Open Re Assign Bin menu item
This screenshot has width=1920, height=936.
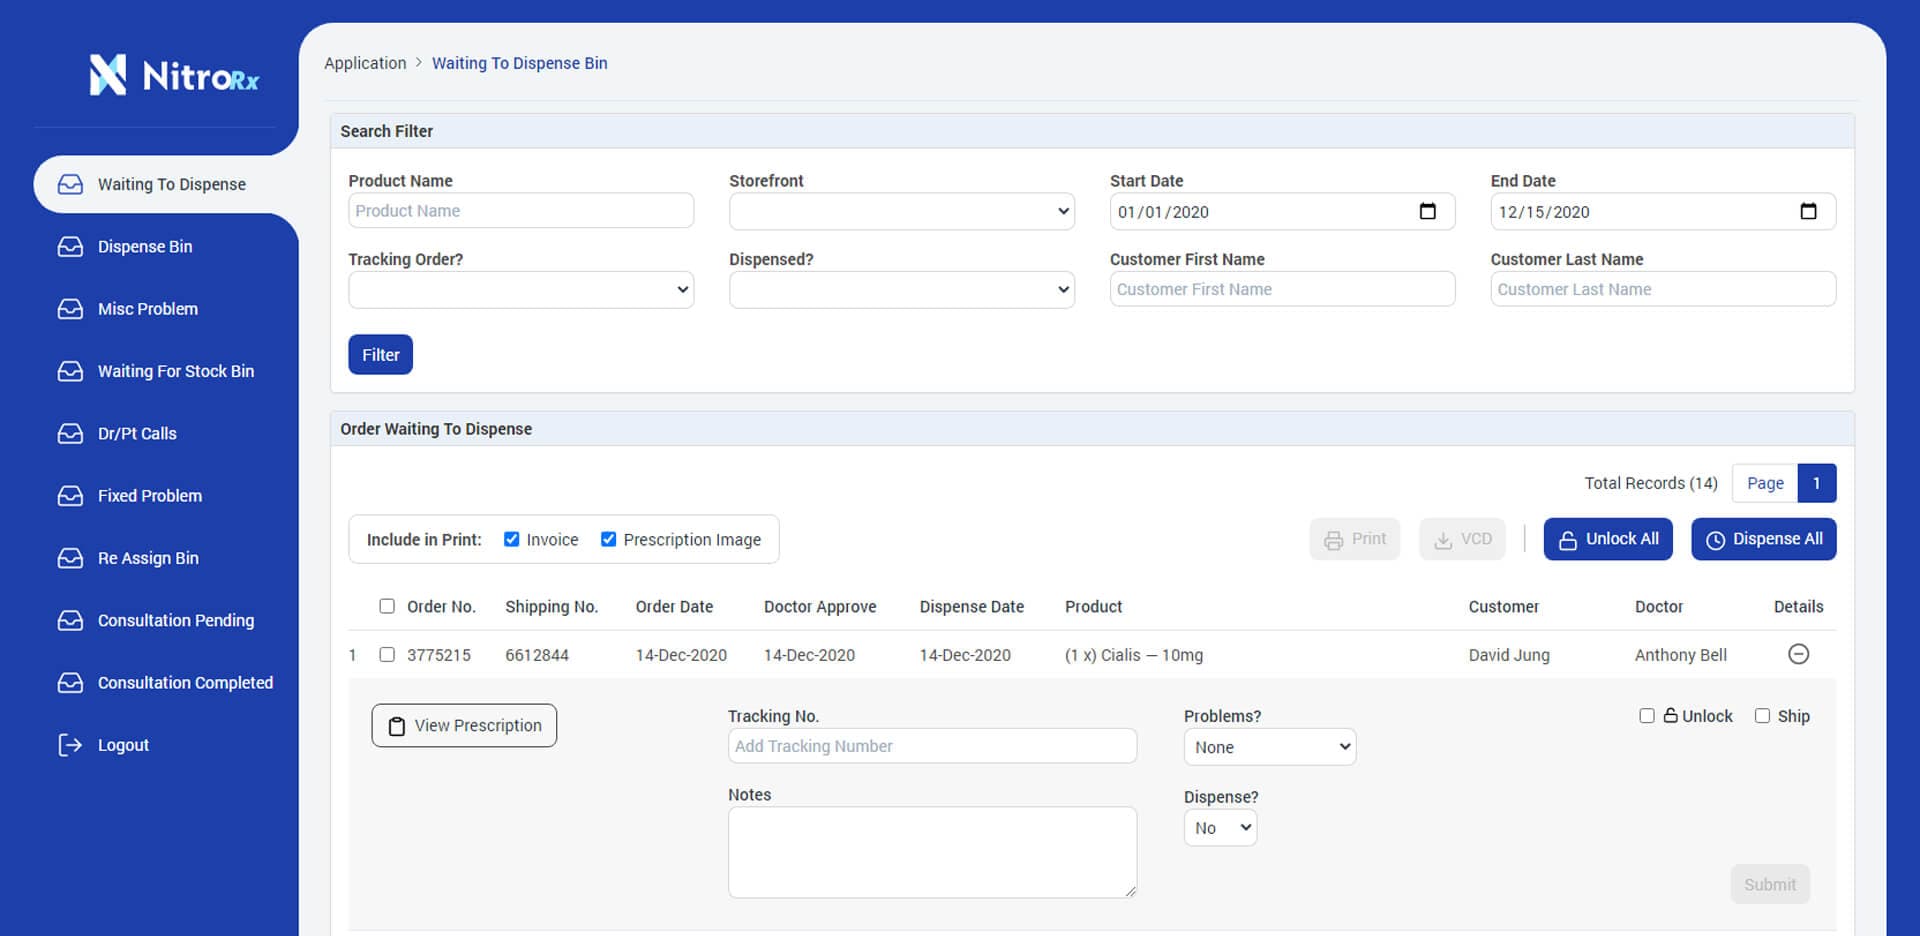point(148,558)
